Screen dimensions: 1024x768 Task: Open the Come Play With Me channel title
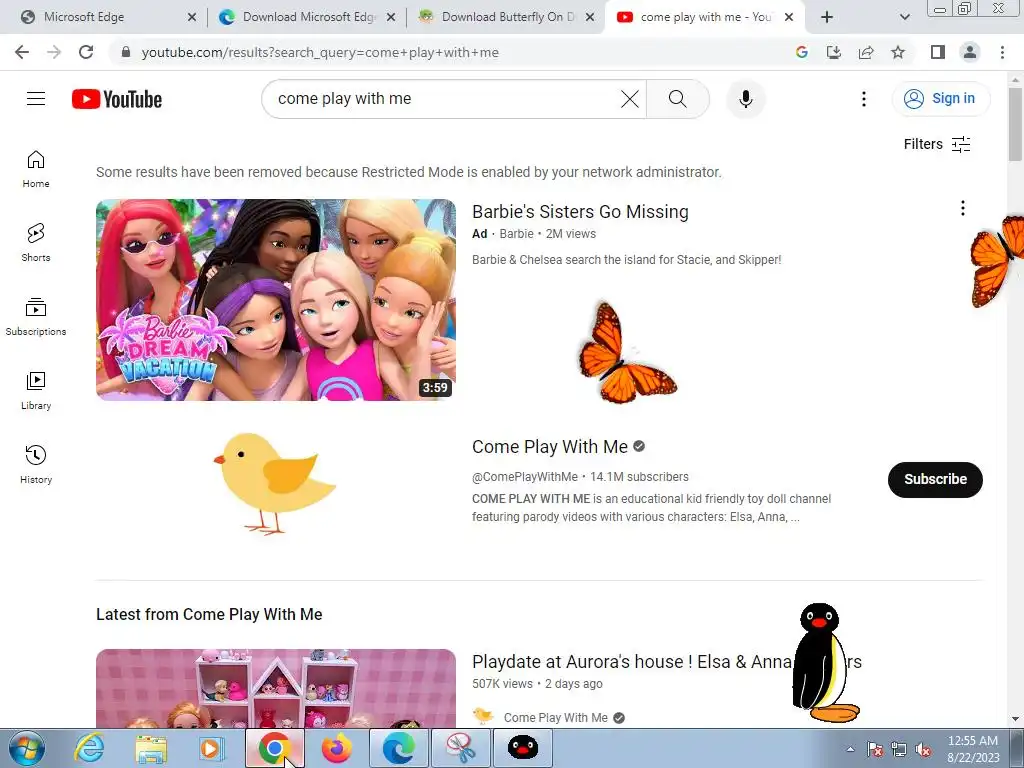550,447
